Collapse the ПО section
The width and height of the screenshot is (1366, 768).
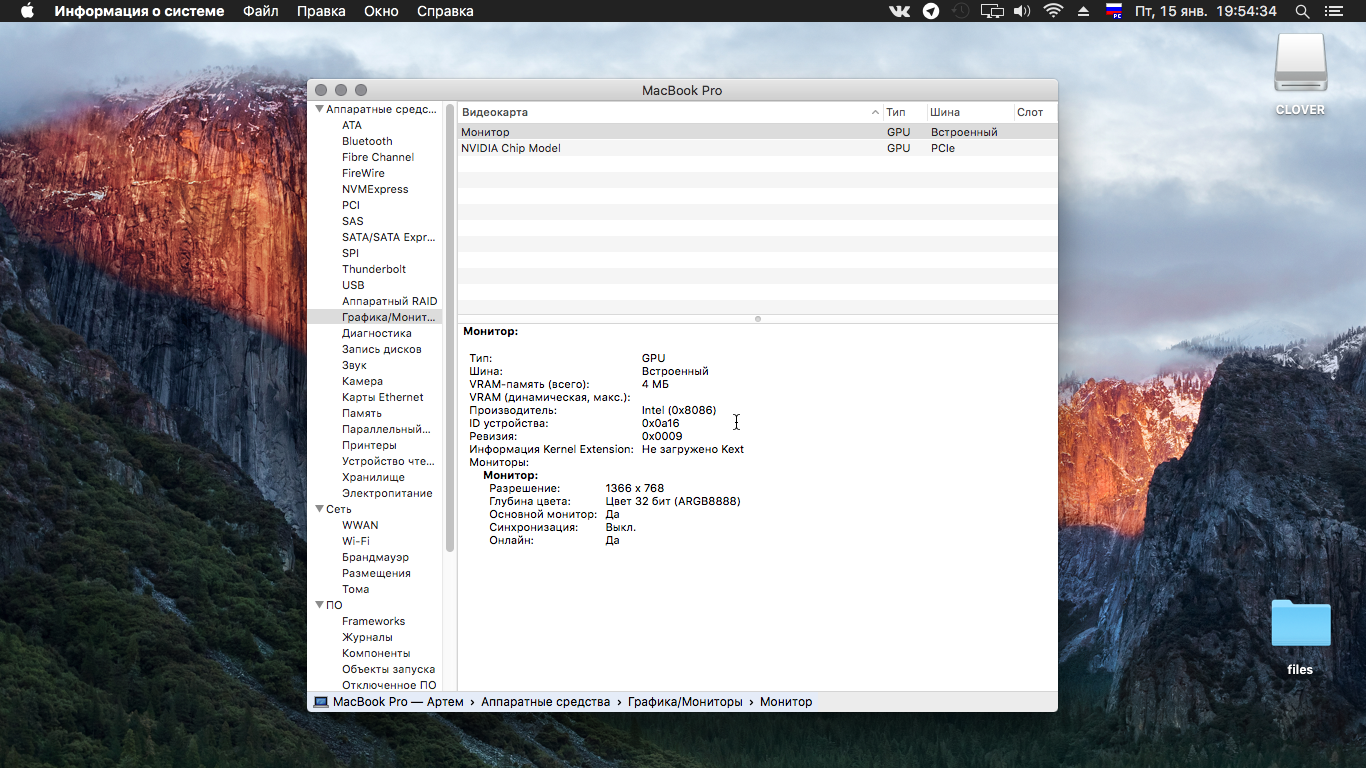tap(320, 605)
